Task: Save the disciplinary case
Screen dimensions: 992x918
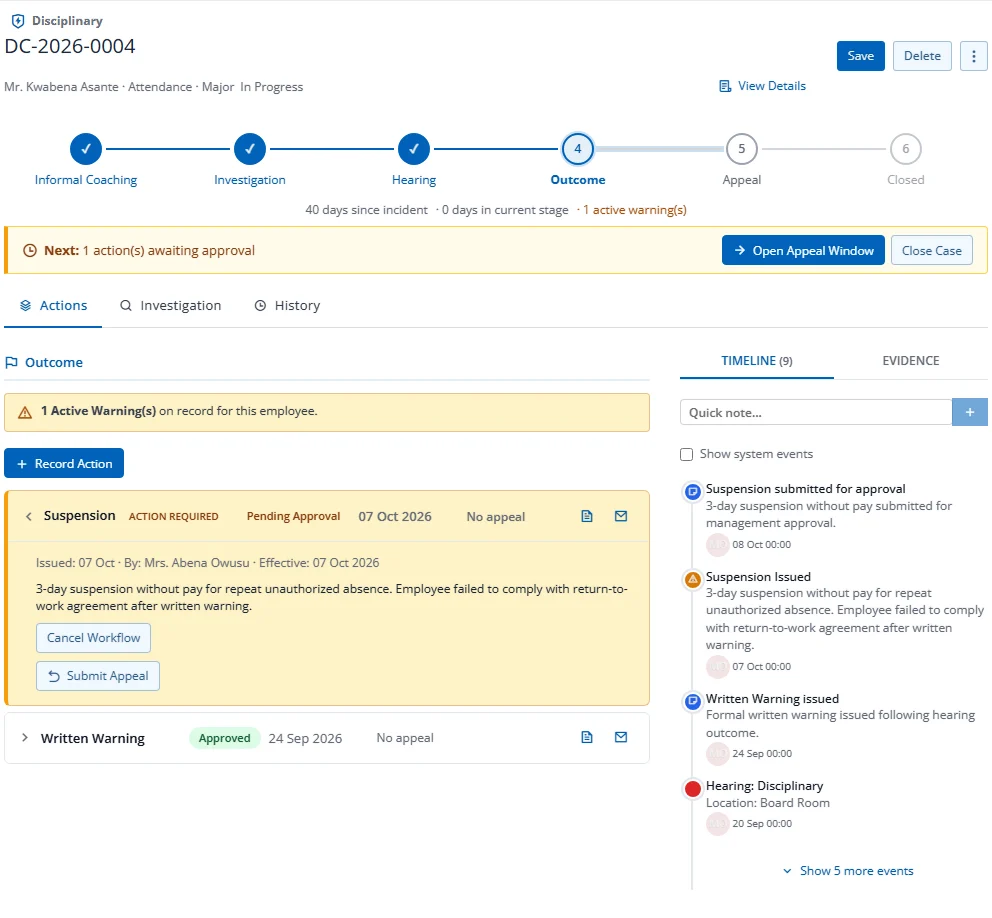Action: (x=860, y=56)
